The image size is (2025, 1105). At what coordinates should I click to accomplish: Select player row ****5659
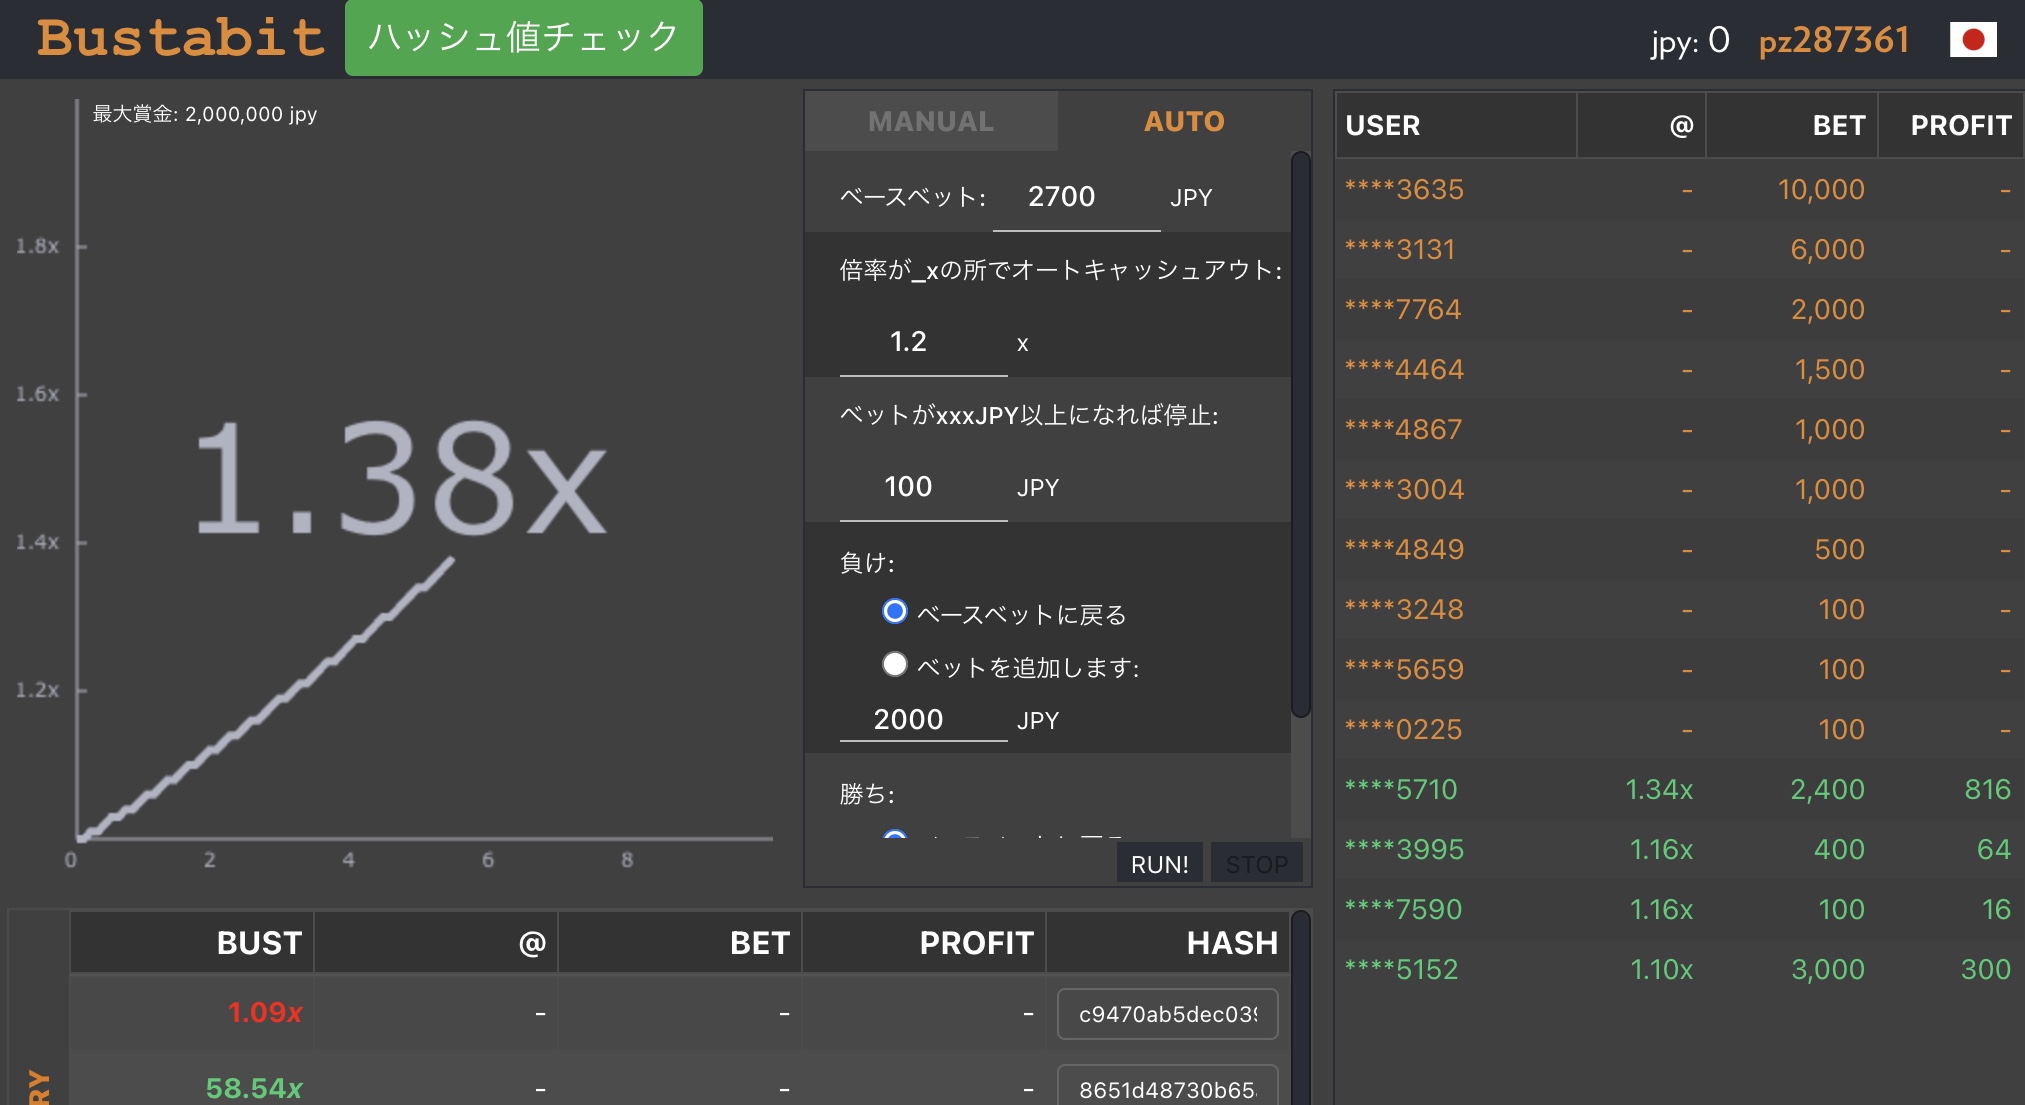(1680, 669)
